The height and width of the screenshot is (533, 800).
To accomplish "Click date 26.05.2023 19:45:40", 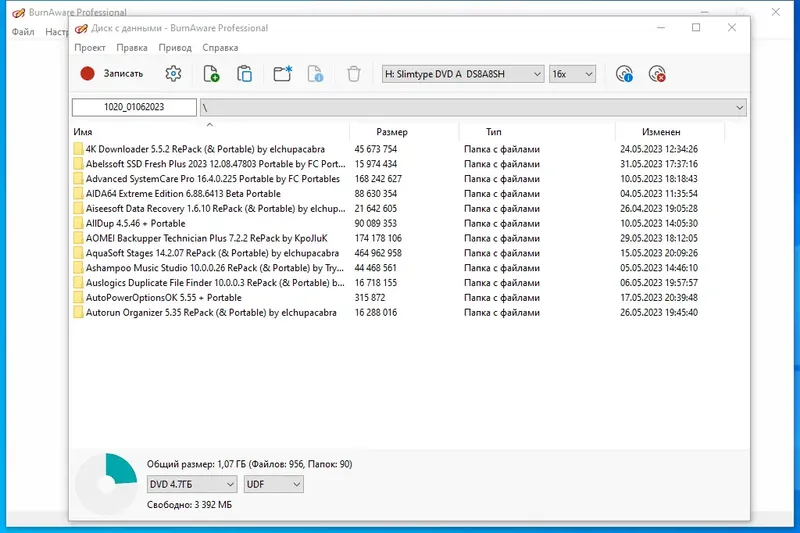I will pos(659,312).
